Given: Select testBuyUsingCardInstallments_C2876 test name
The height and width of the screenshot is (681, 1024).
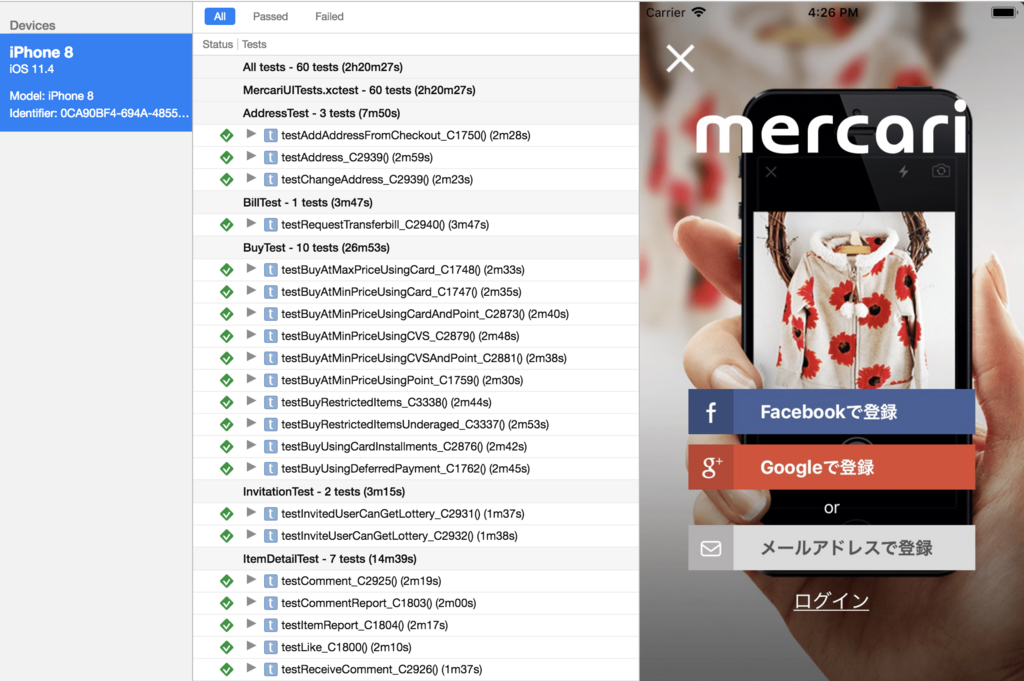Looking at the screenshot, I should [x=404, y=447].
